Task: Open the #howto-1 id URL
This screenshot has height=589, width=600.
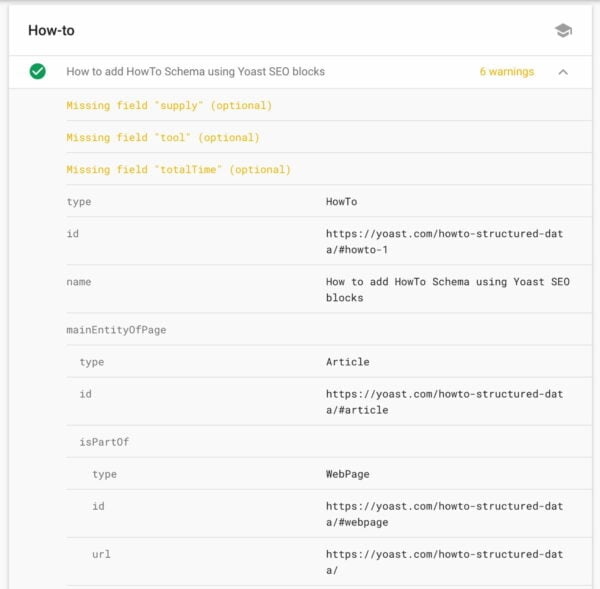Action: [x=444, y=241]
